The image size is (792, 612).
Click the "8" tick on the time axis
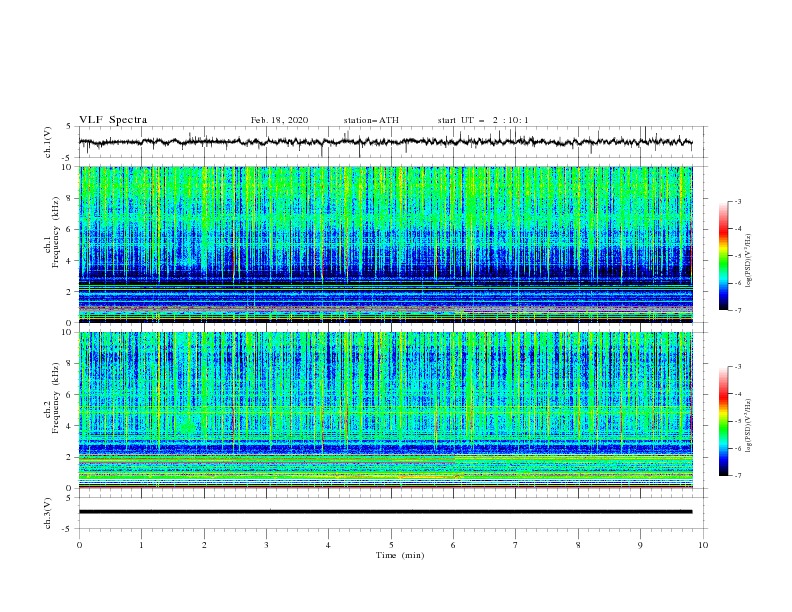pos(578,545)
